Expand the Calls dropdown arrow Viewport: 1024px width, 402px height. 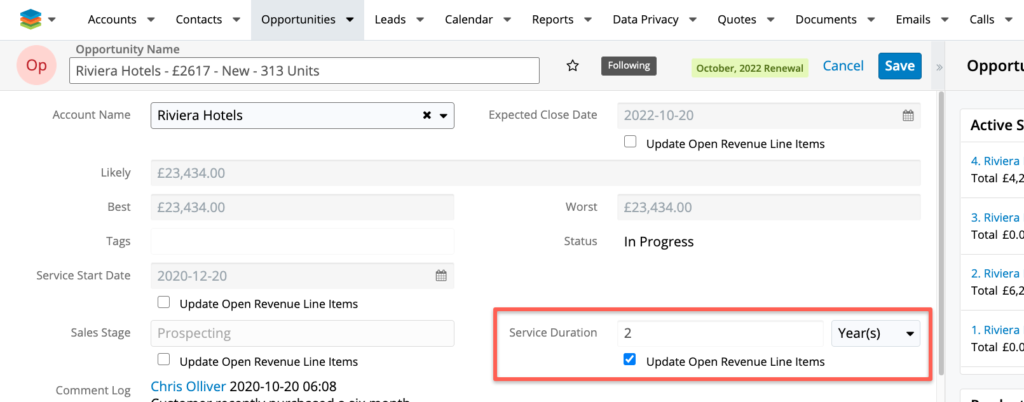click(x=1010, y=20)
